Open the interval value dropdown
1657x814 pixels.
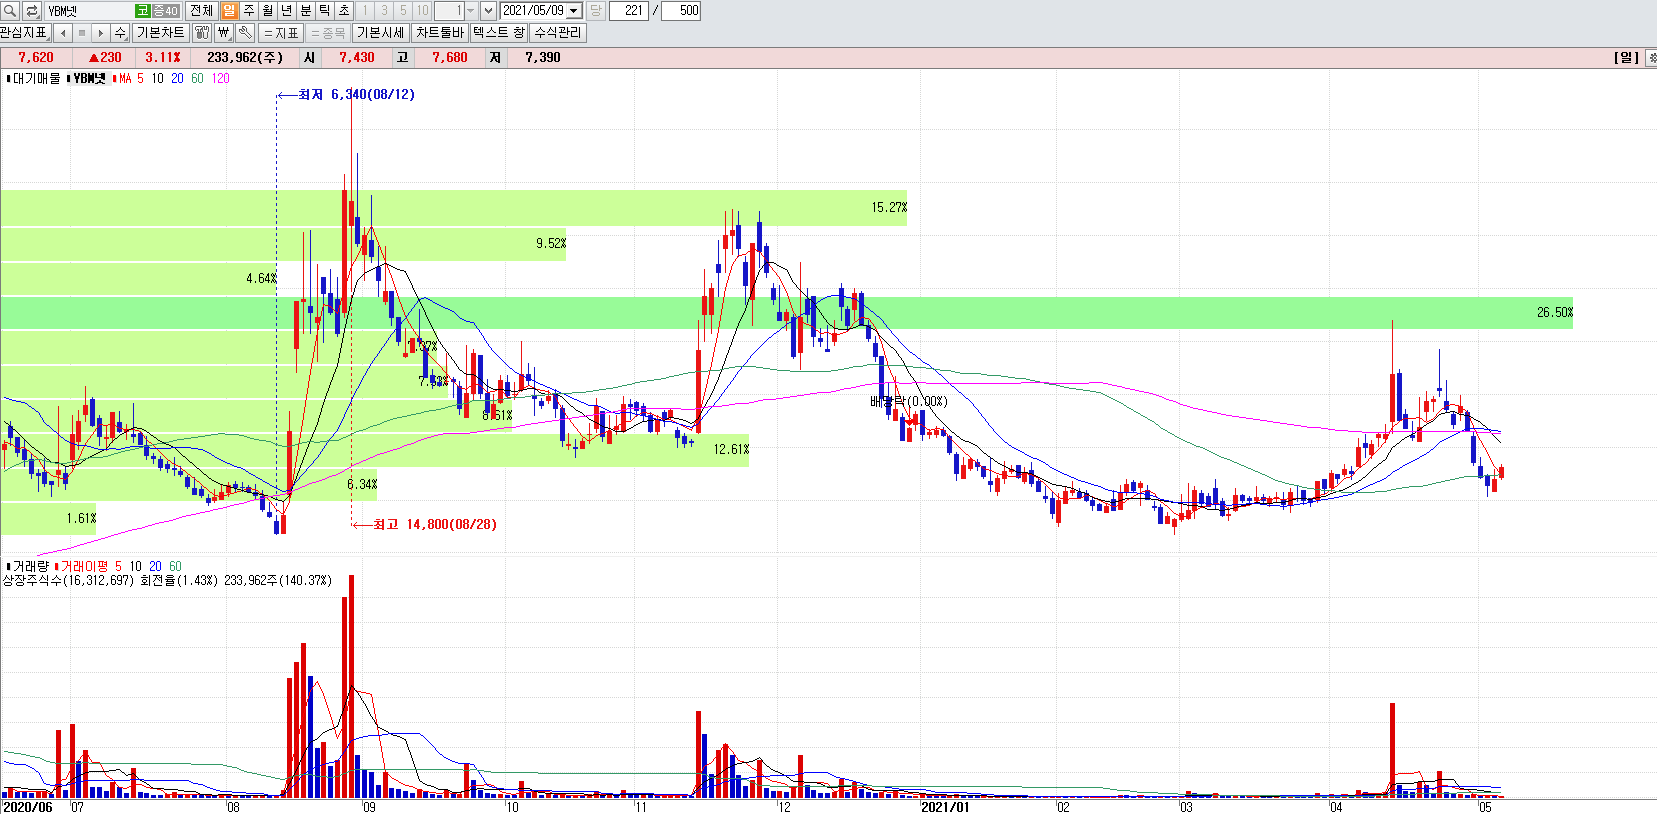pyautogui.click(x=471, y=11)
